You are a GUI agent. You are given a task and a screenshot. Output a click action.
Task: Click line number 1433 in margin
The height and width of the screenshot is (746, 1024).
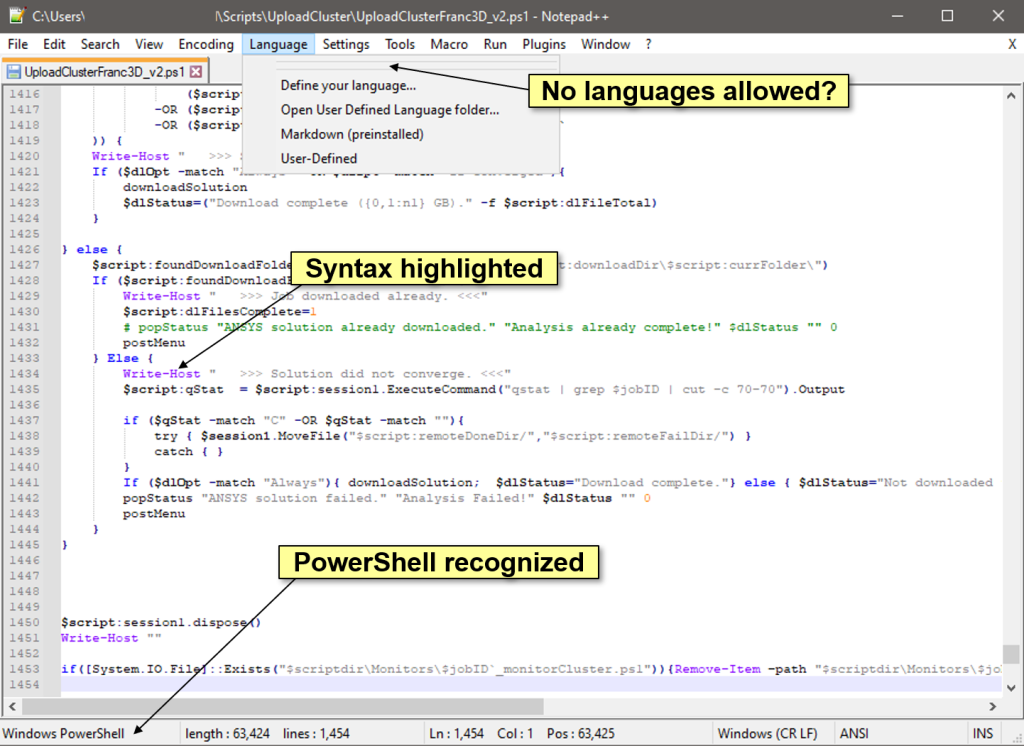(x=24, y=358)
